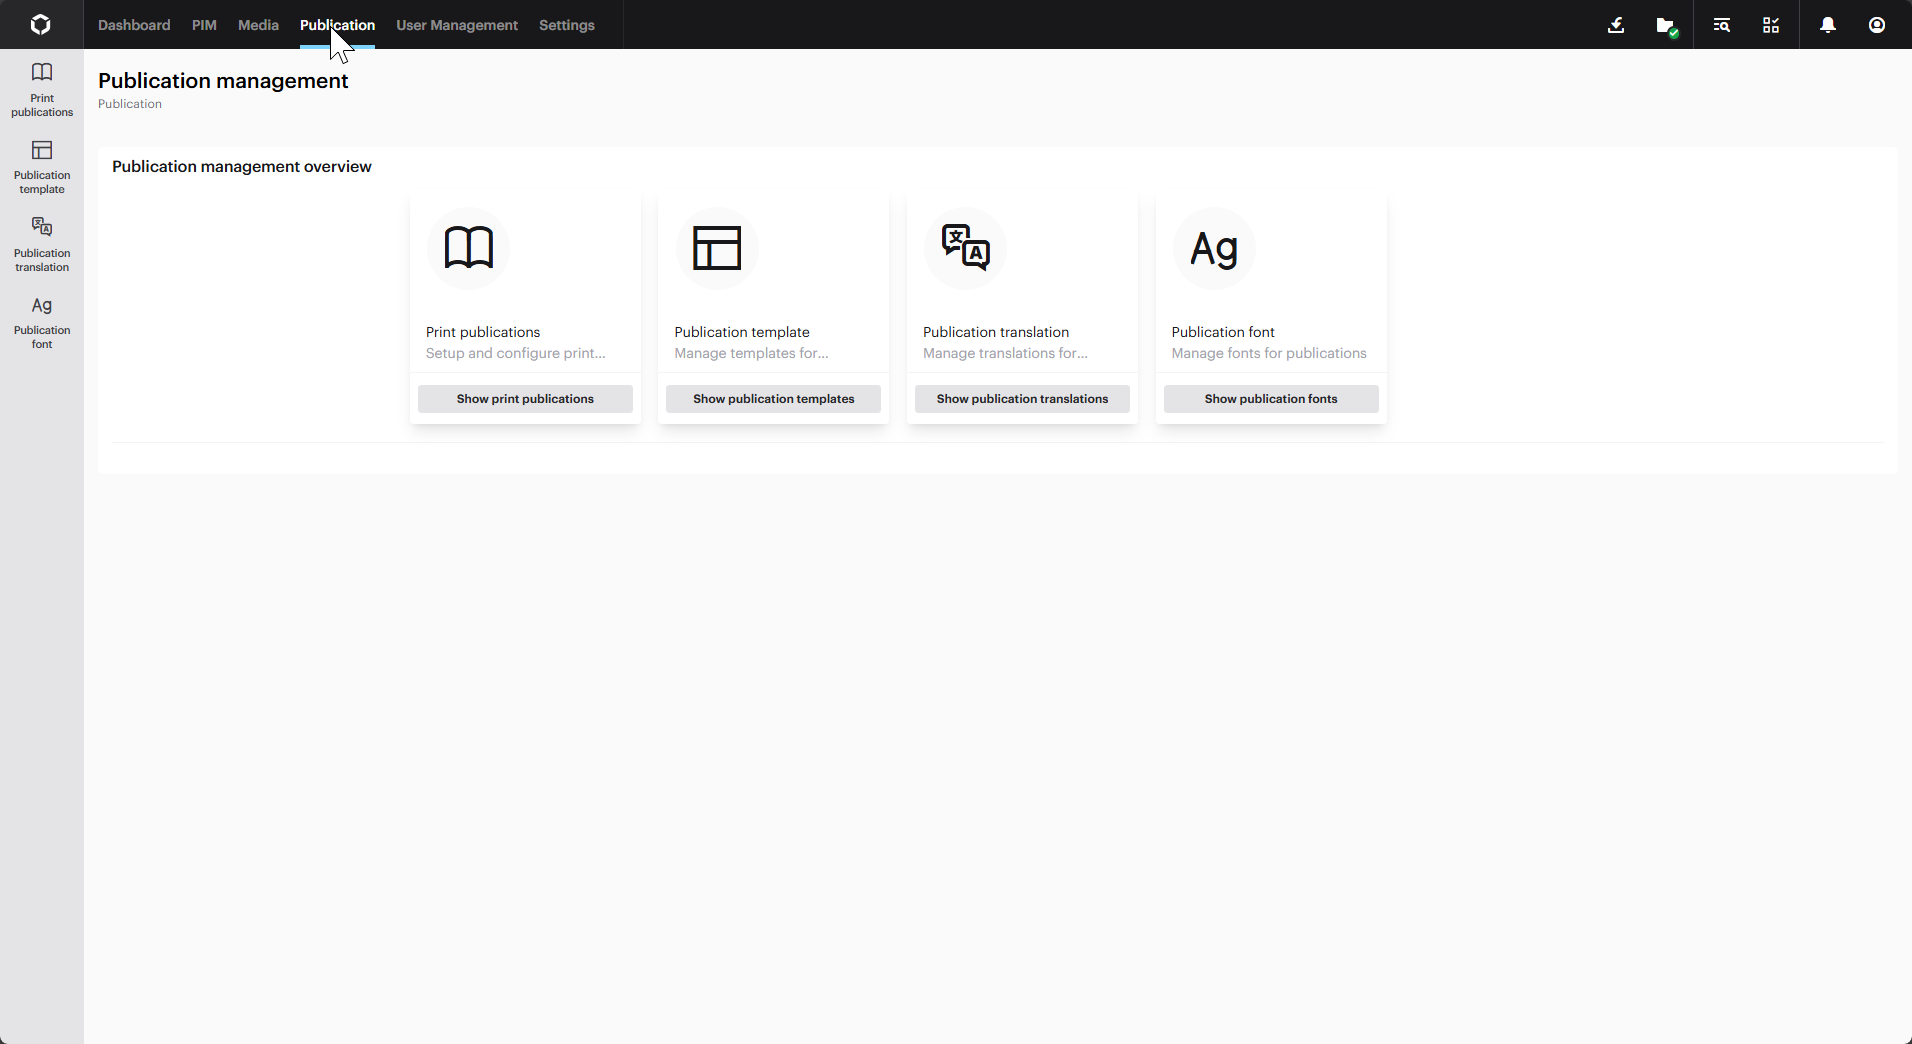1912x1044 pixels.
Task: Open the user account icon
Action: (x=1878, y=25)
